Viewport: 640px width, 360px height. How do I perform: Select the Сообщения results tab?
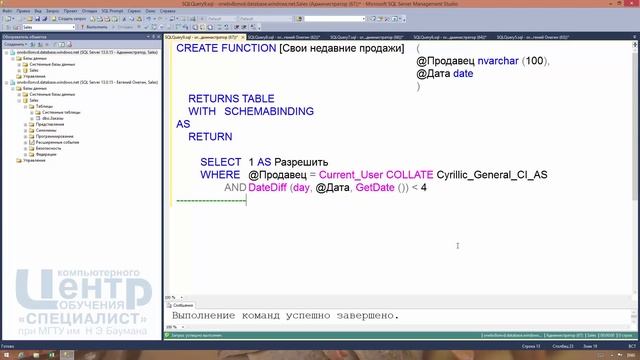pyautogui.click(x=180, y=305)
